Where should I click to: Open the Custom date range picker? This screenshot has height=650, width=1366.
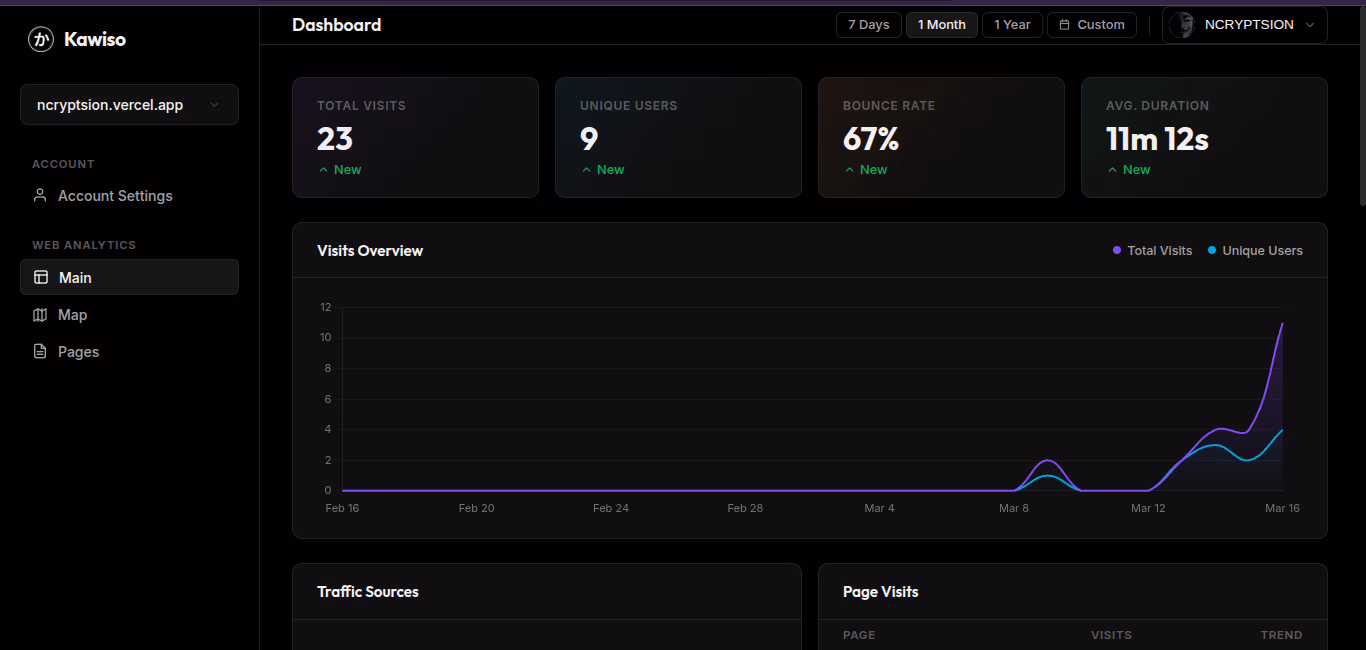1092,25
